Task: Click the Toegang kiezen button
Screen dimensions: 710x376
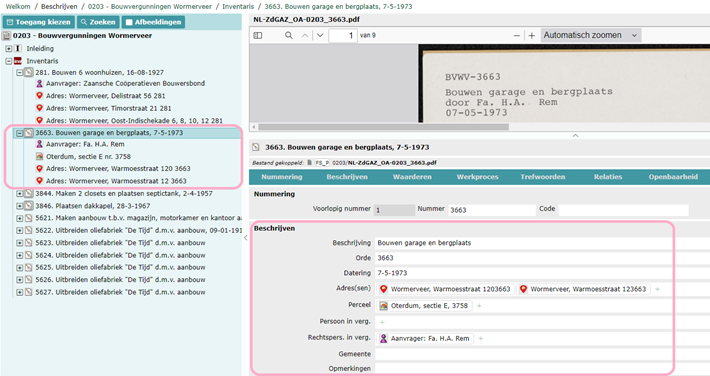Action: click(x=38, y=22)
